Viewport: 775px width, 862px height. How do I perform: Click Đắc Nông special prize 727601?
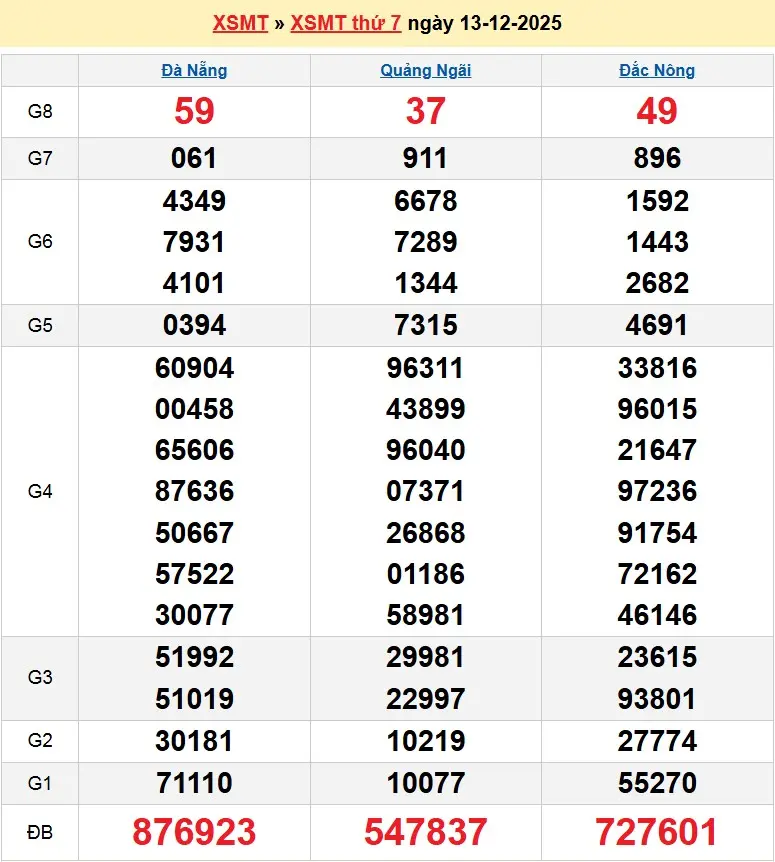(x=657, y=832)
